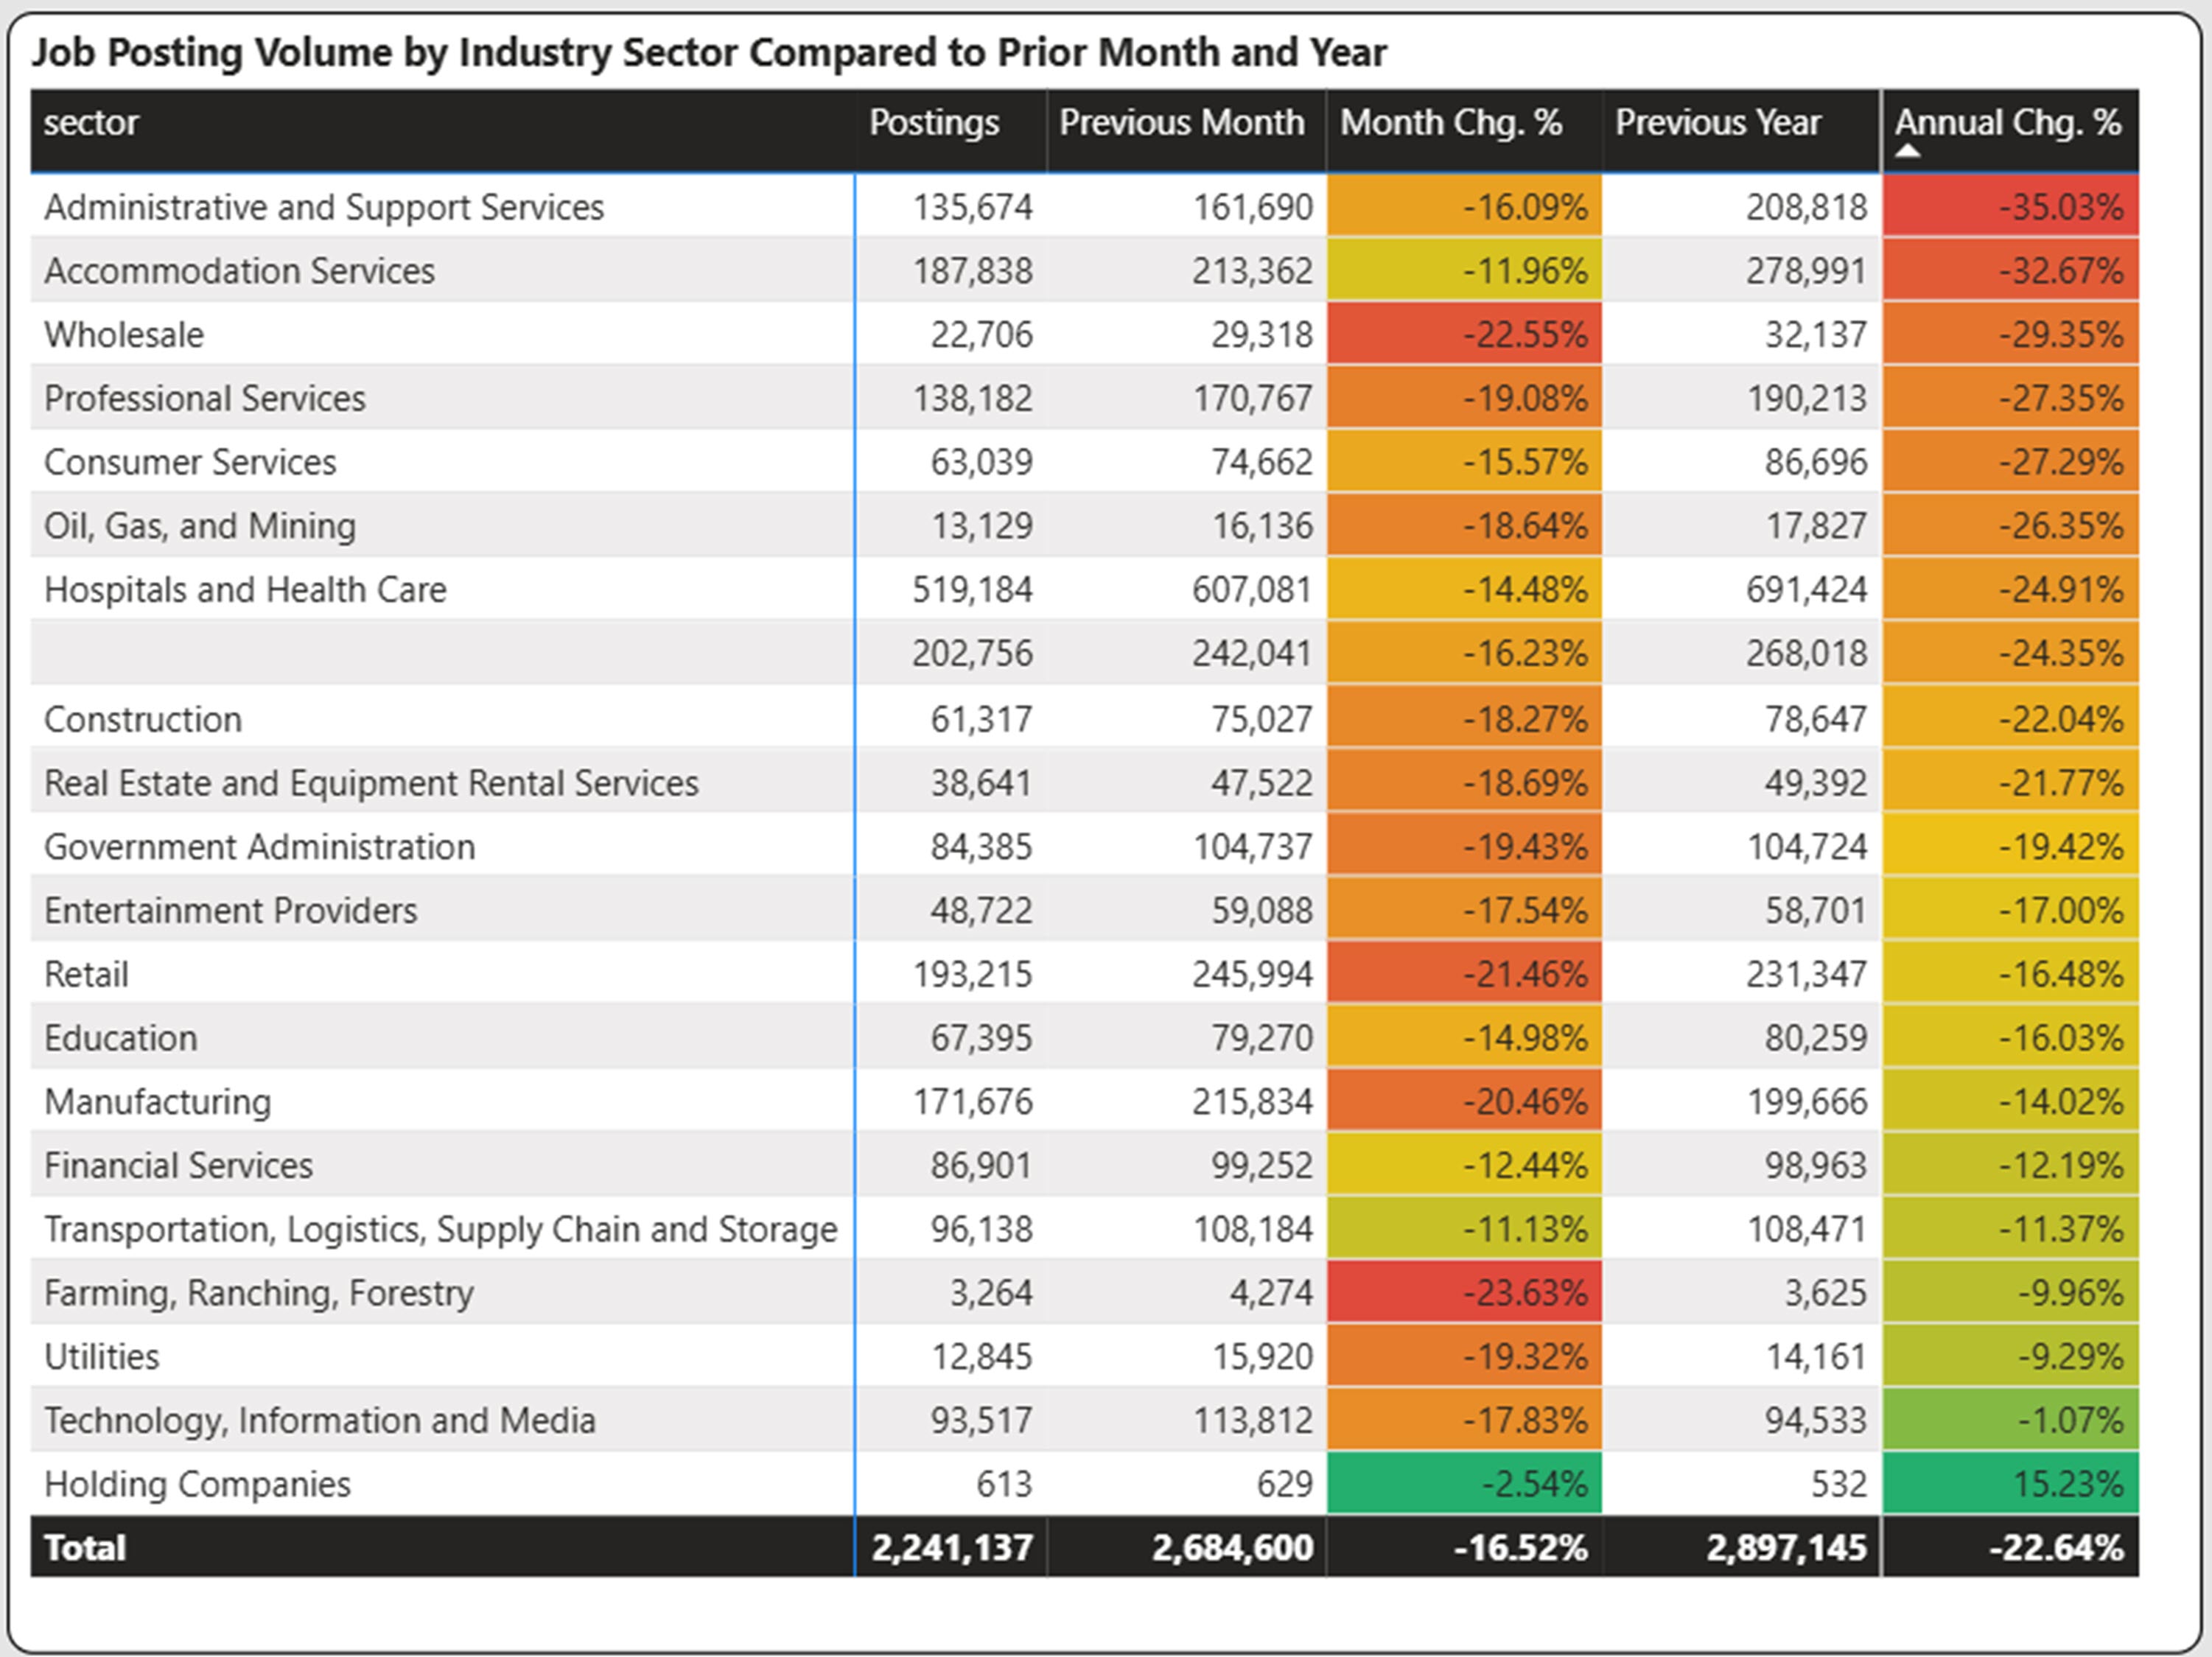Click the Total row label
2212x1657 pixels.
[85, 1548]
